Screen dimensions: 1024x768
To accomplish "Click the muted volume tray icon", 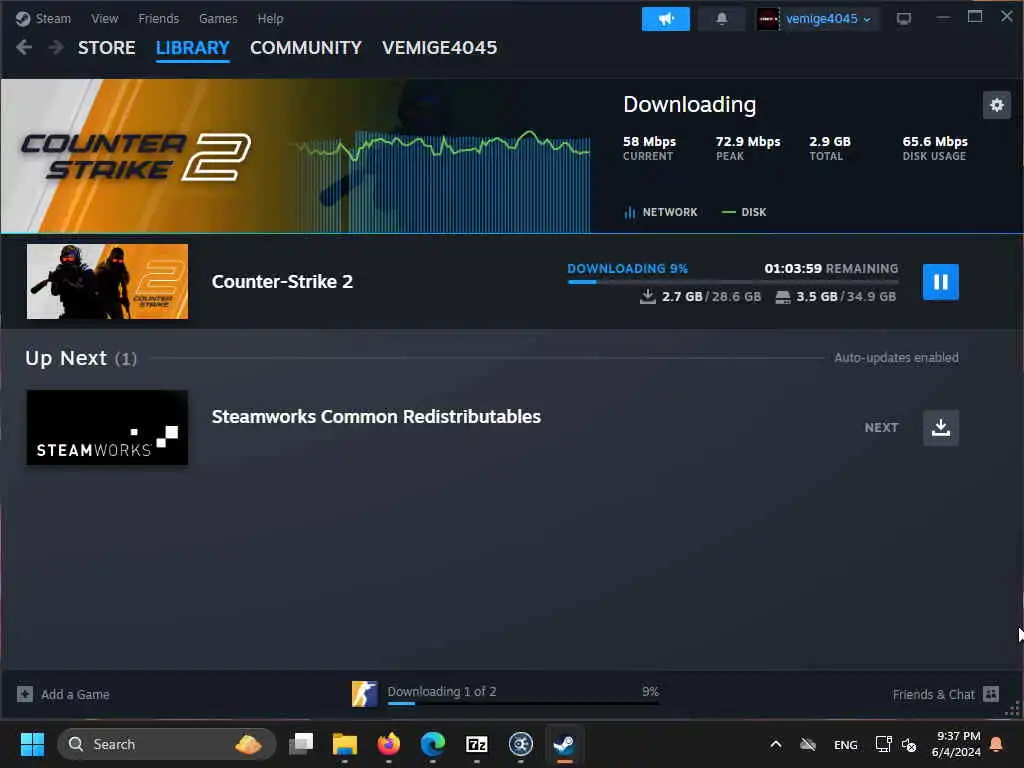I will click(909, 744).
